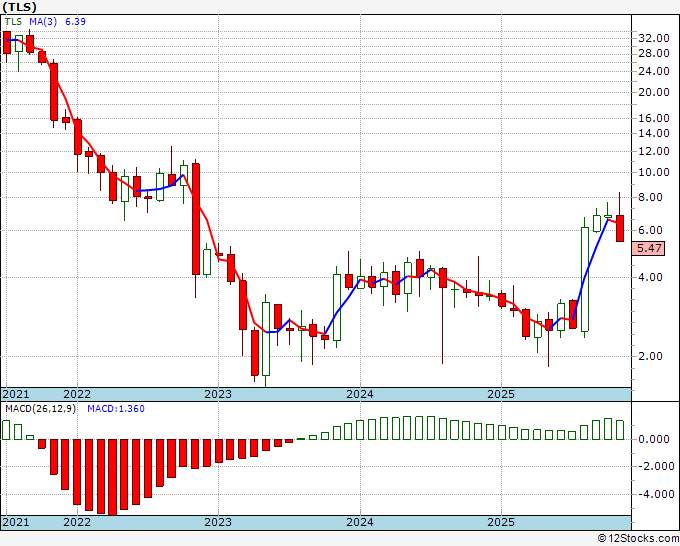The width and height of the screenshot is (680, 546).
Task: Click the 16.00 price axis label
Action: 654,118
